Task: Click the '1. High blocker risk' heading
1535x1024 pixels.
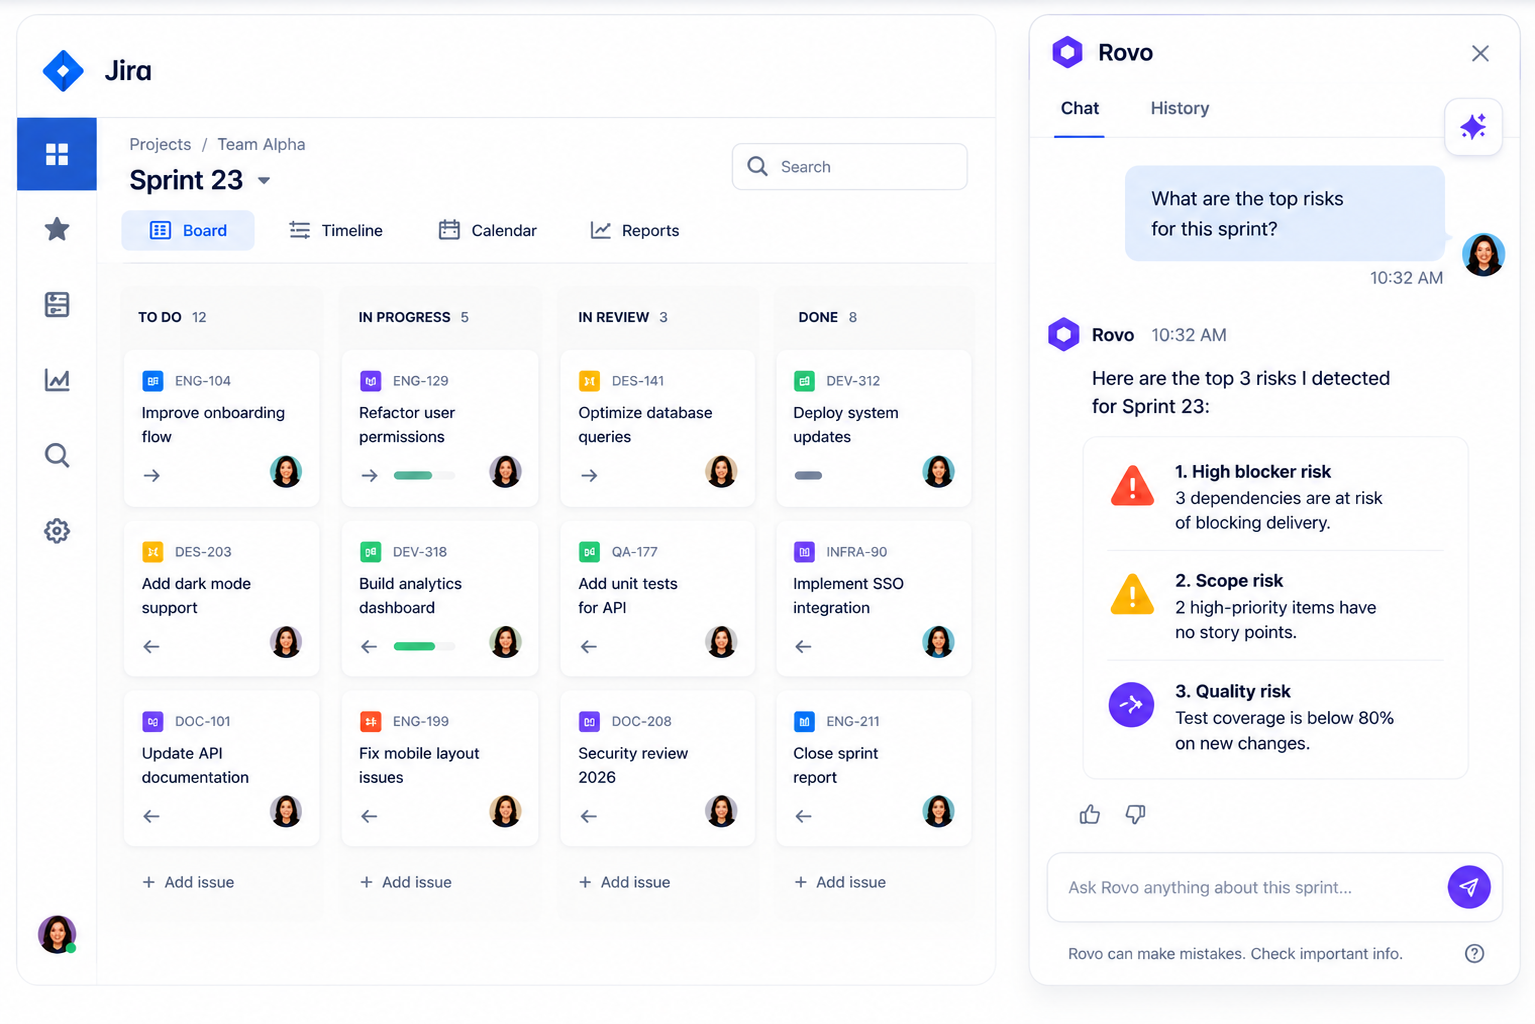Action: [1253, 472]
